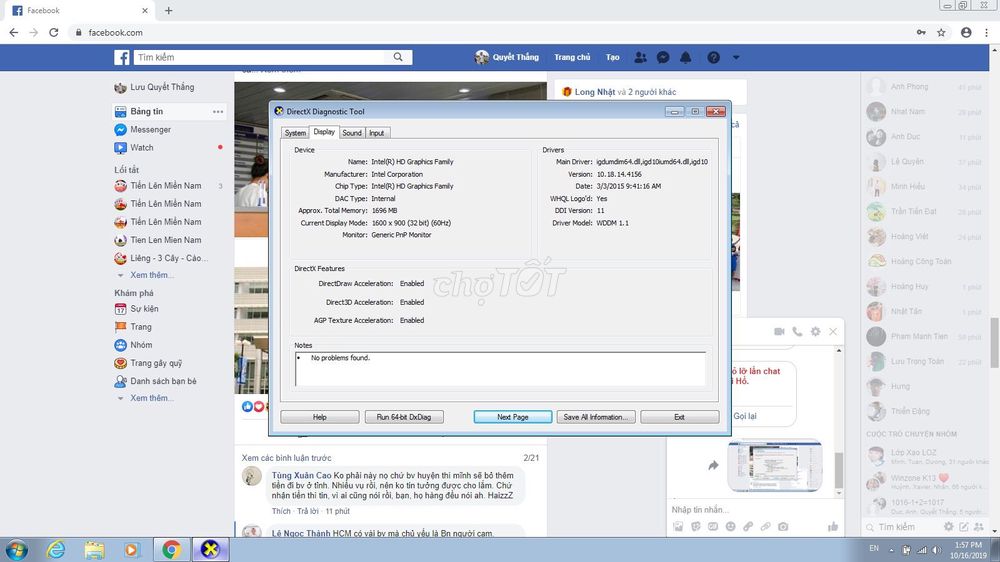Click the shared screenshot thumbnail in chat

tap(774, 465)
